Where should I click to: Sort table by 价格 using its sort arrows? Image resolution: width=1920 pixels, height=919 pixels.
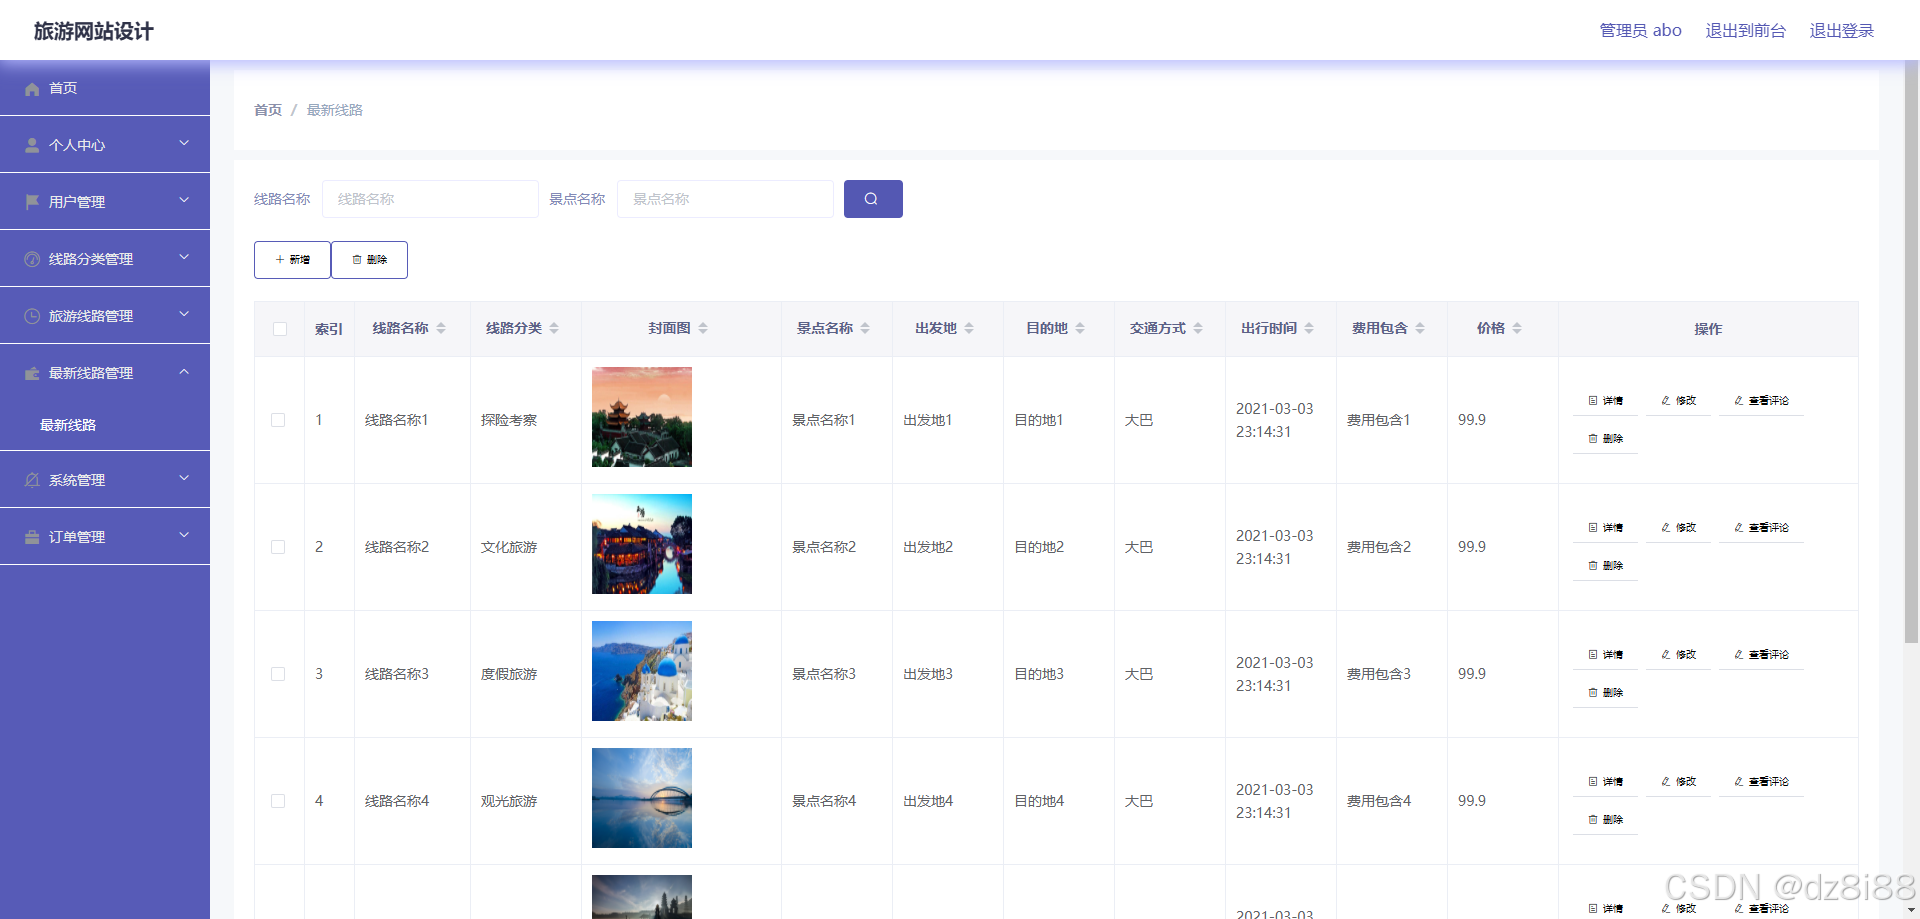click(x=1518, y=328)
